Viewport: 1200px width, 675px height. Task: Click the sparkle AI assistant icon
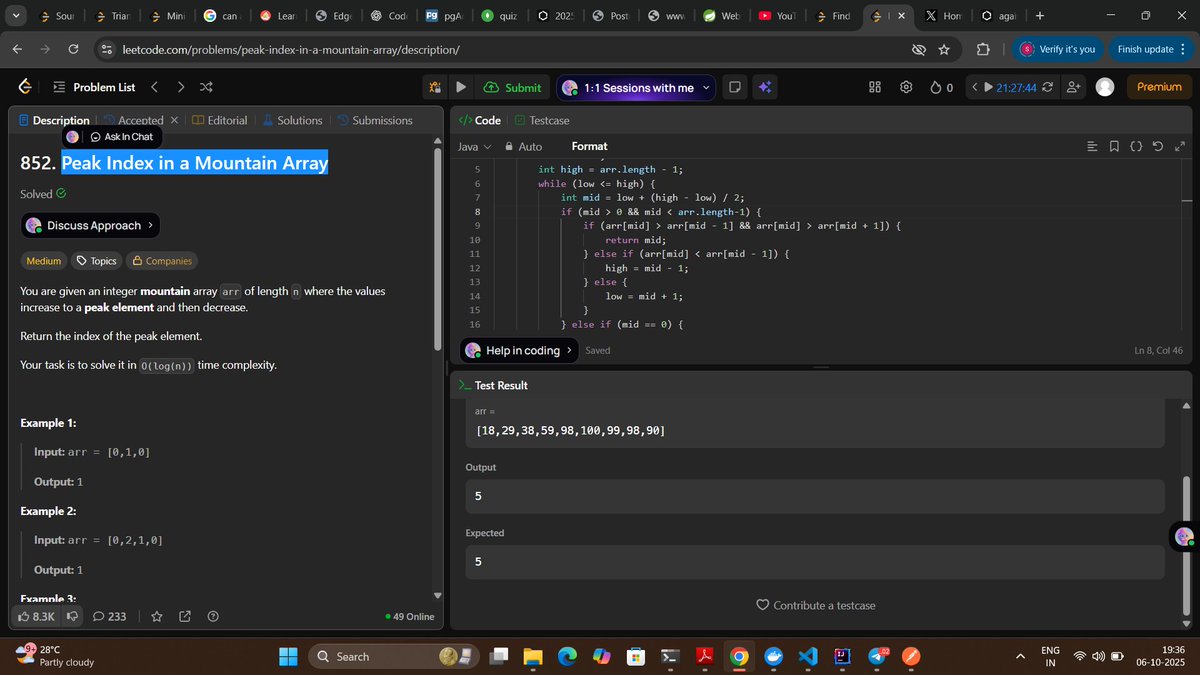pos(765,88)
